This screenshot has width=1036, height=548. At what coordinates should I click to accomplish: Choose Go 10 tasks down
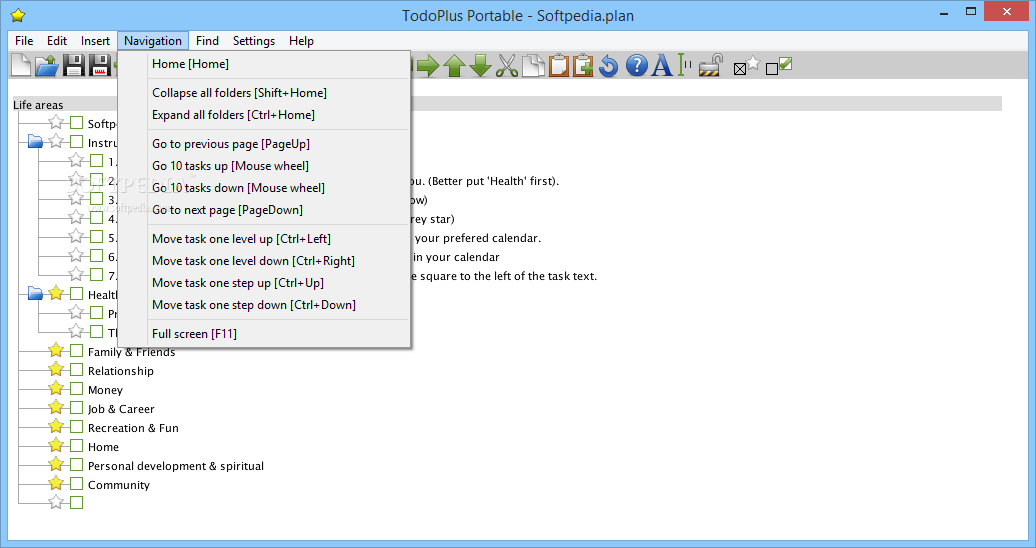[x=264, y=188]
